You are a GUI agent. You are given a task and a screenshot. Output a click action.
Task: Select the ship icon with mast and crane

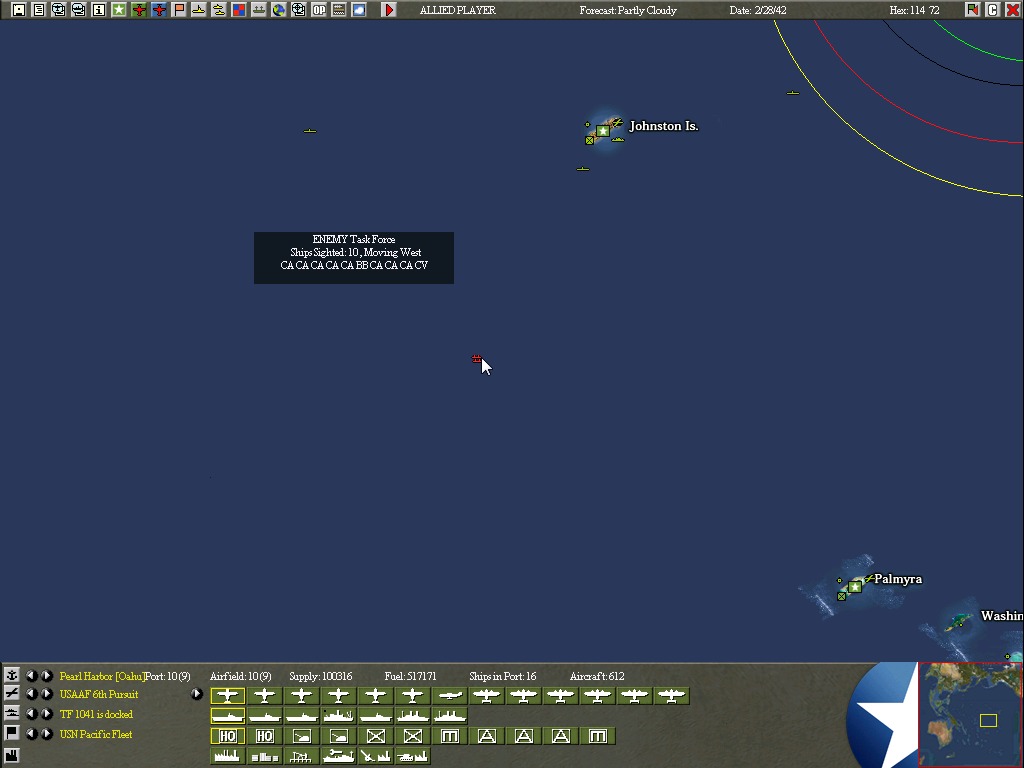pos(338,716)
